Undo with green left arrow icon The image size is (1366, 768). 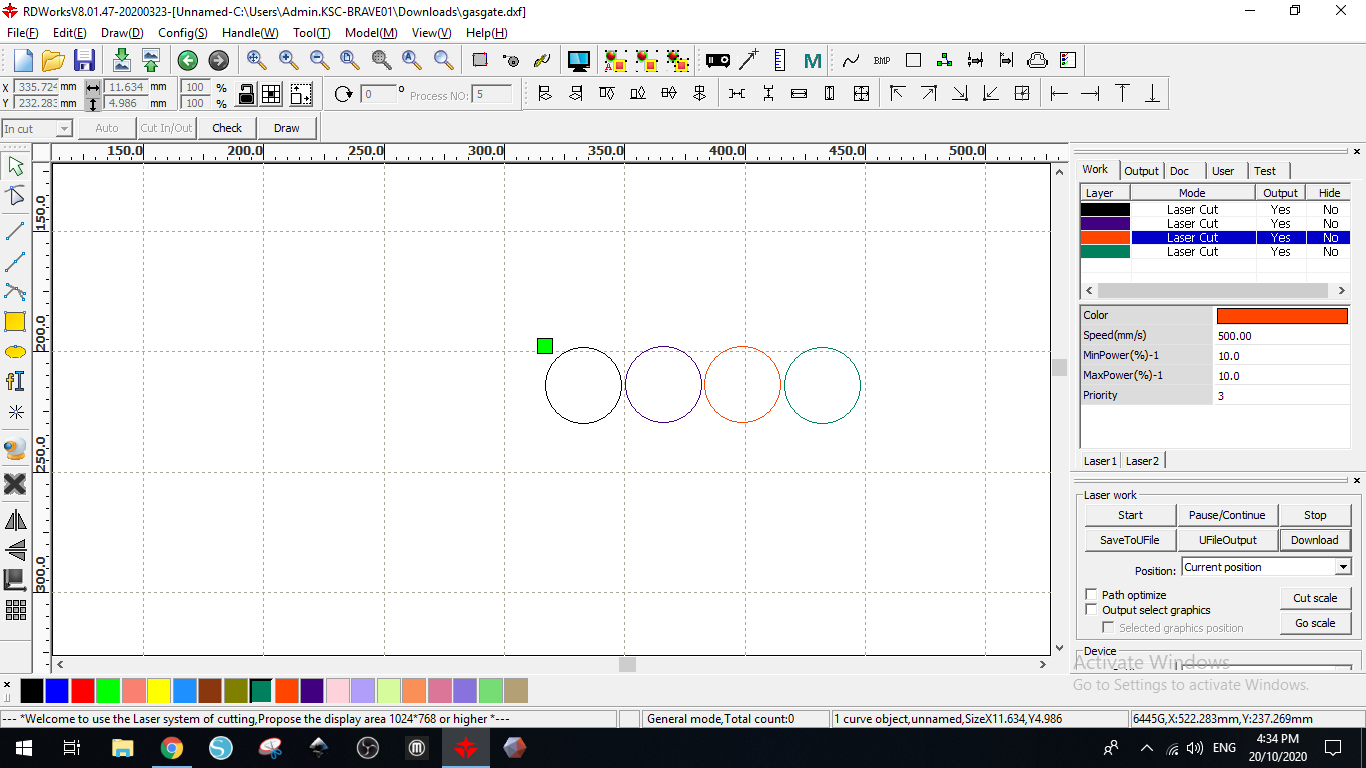[187, 61]
